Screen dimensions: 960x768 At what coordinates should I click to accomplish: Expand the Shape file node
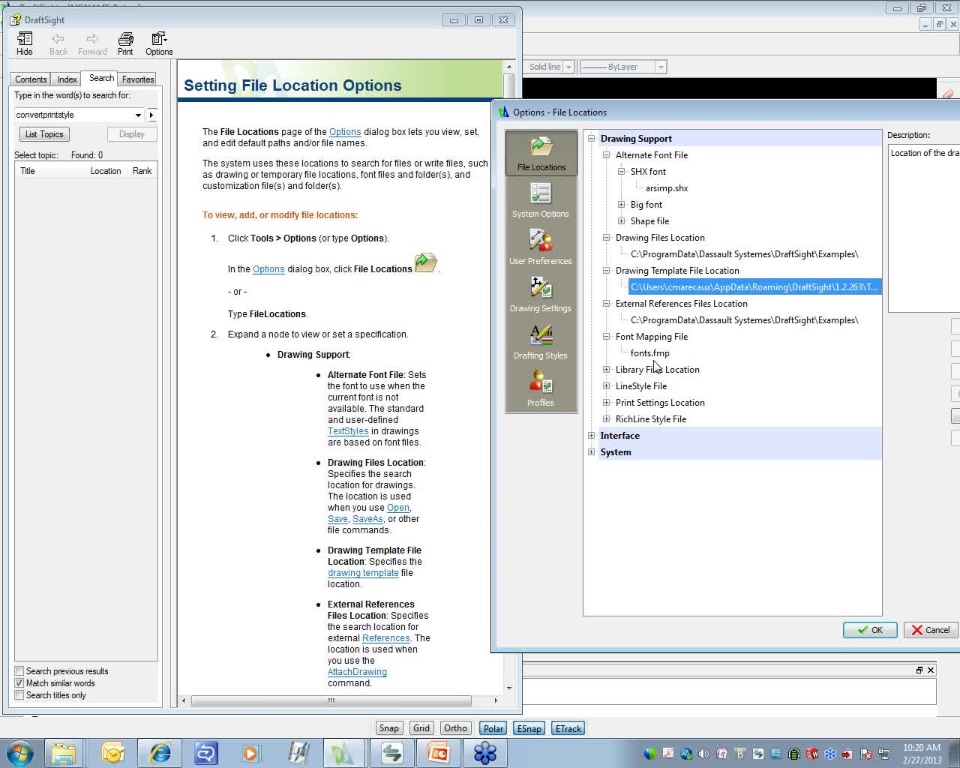pos(621,221)
